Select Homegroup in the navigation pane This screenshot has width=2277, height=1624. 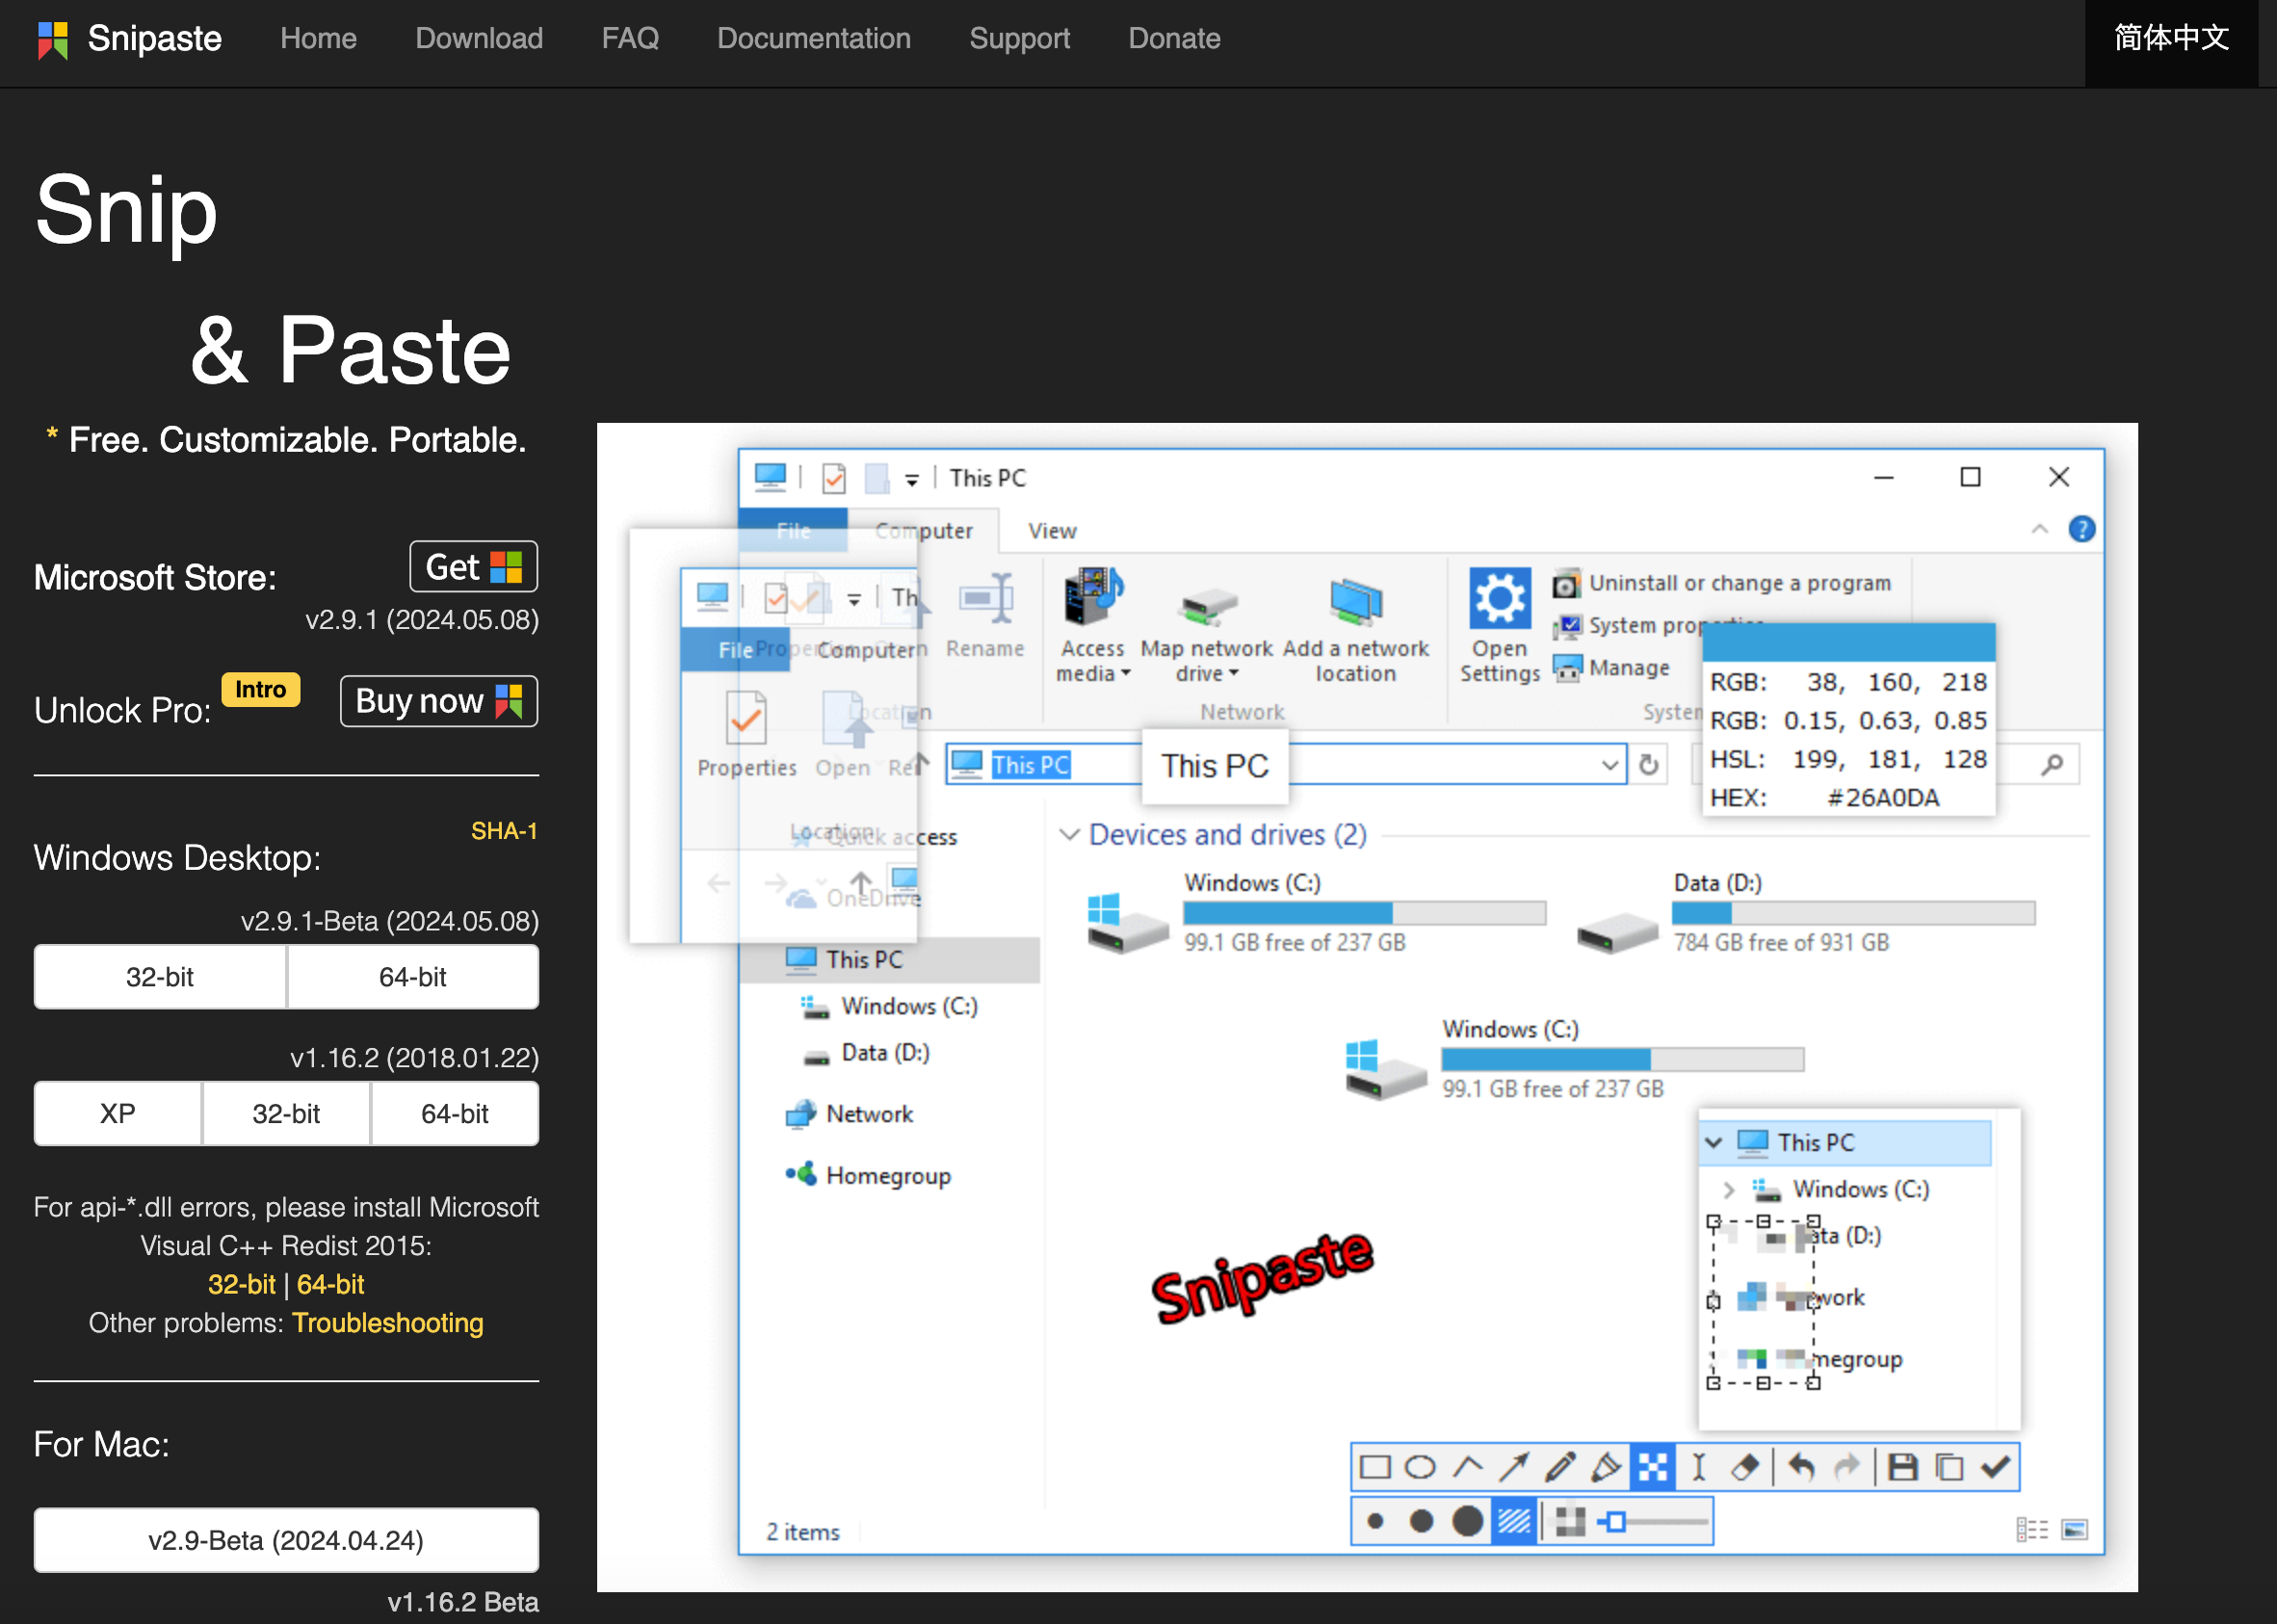pyautogui.click(x=868, y=1175)
